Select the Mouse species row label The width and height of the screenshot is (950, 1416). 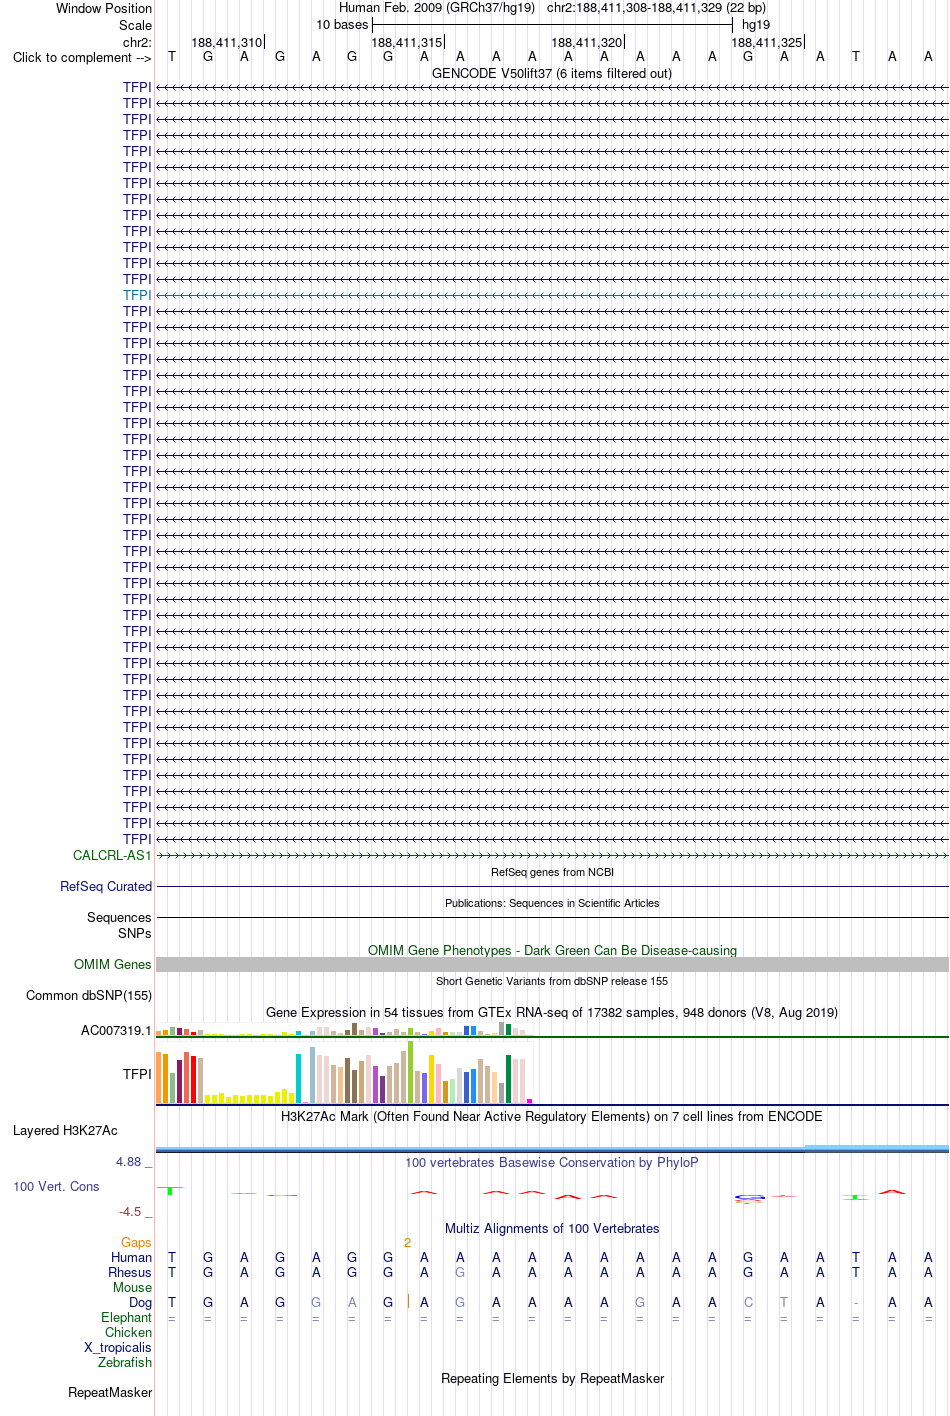[x=132, y=1287]
